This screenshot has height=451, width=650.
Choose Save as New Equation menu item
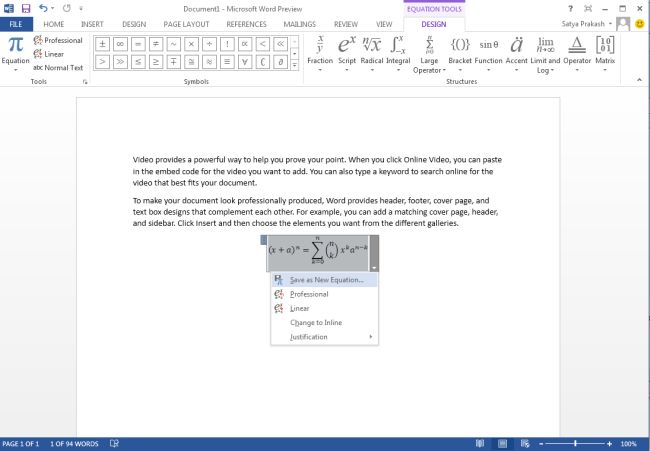click(x=325, y=280)
